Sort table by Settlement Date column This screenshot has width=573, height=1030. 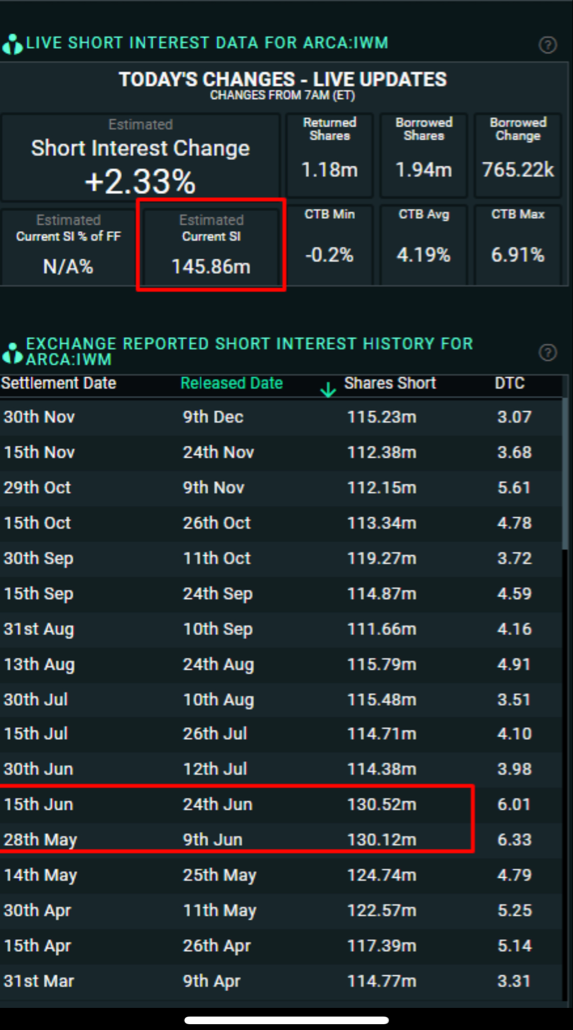[x=58, y=383]
